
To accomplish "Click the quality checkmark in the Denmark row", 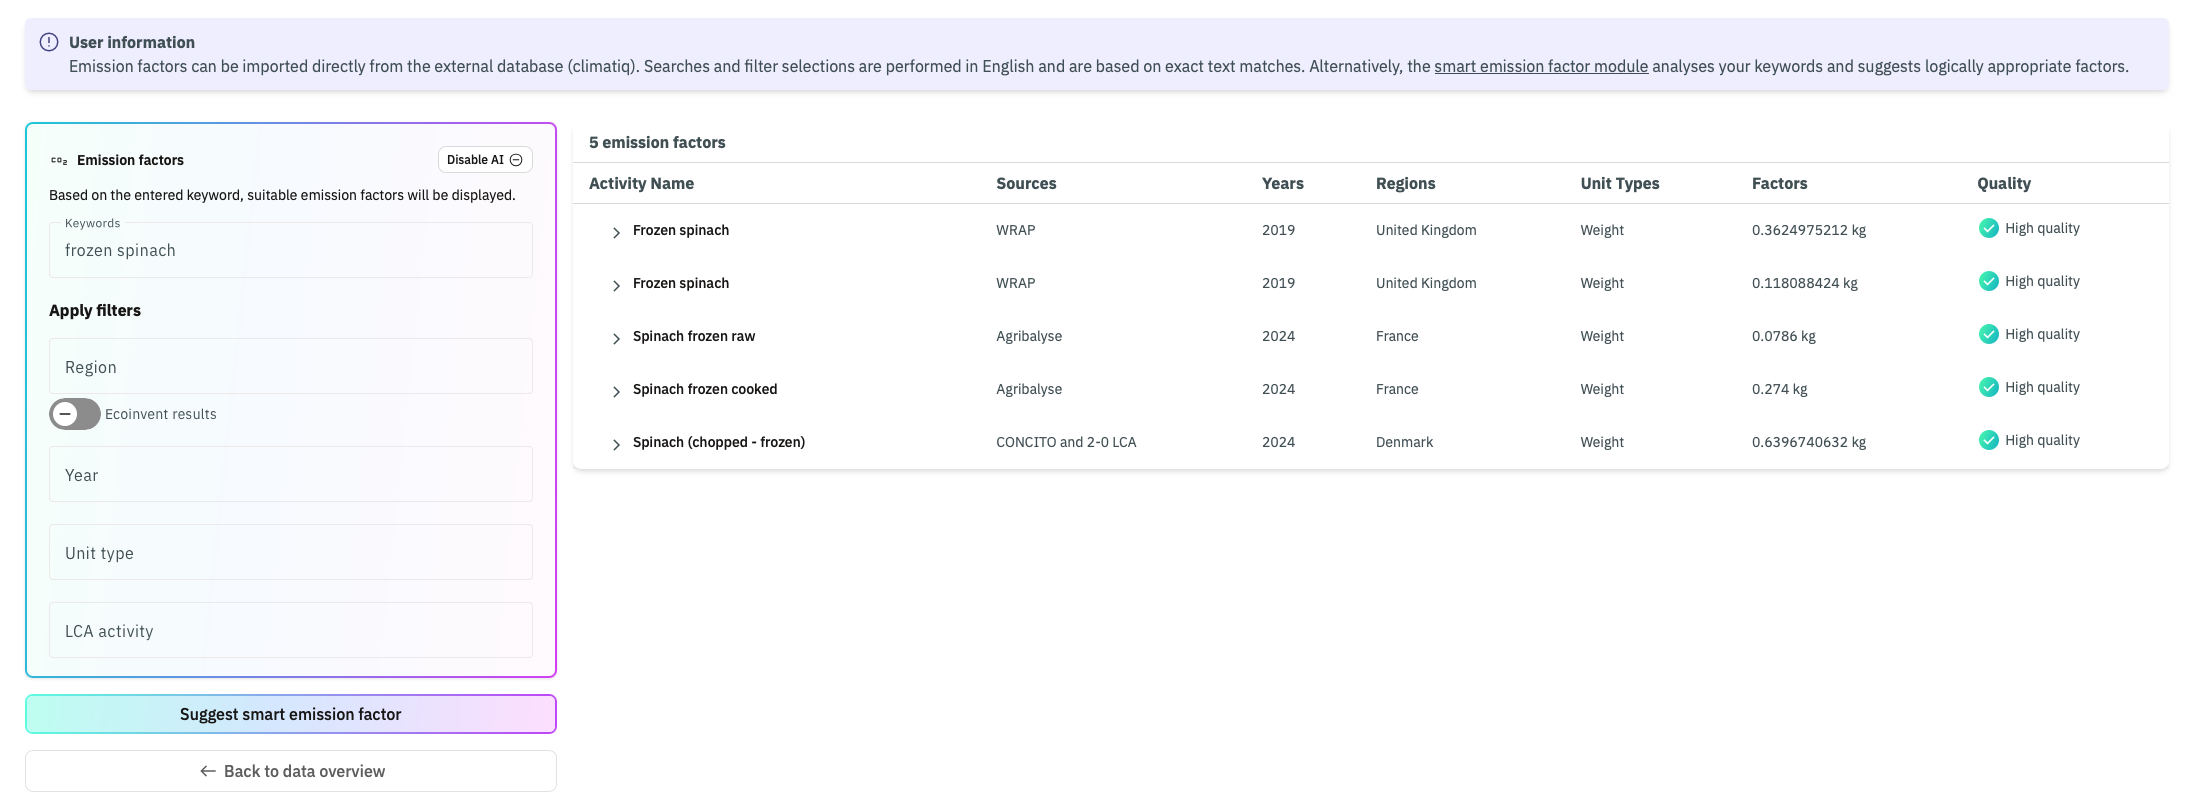I will click(1988, 440).
